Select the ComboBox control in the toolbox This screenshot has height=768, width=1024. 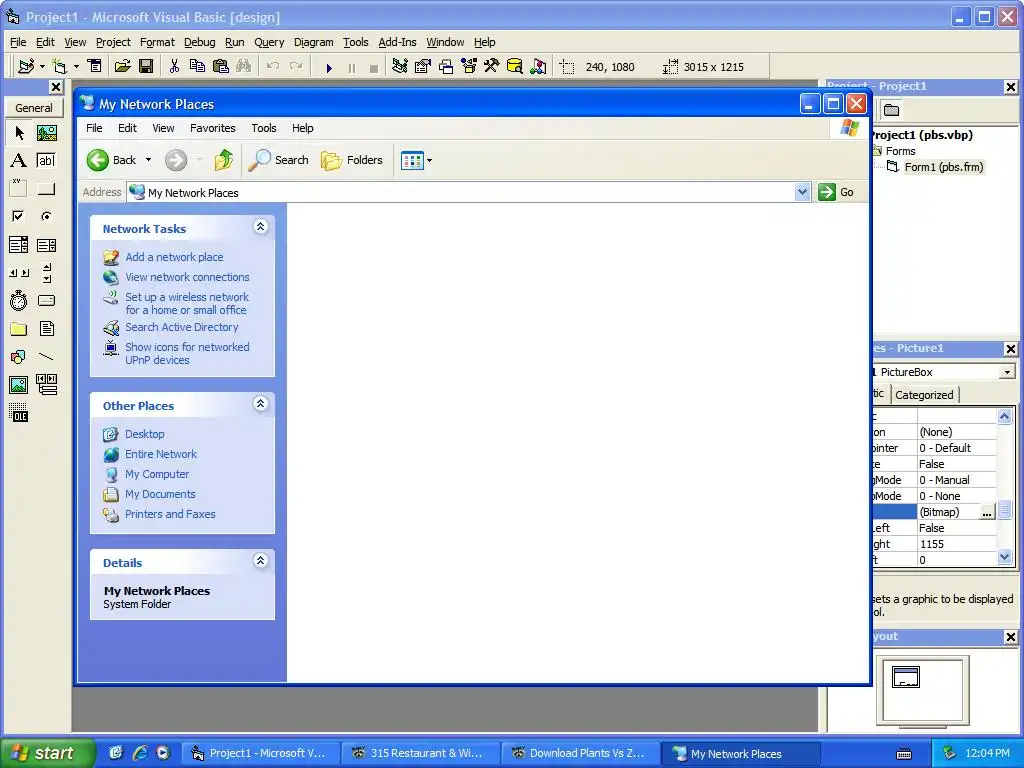point(19,245)
